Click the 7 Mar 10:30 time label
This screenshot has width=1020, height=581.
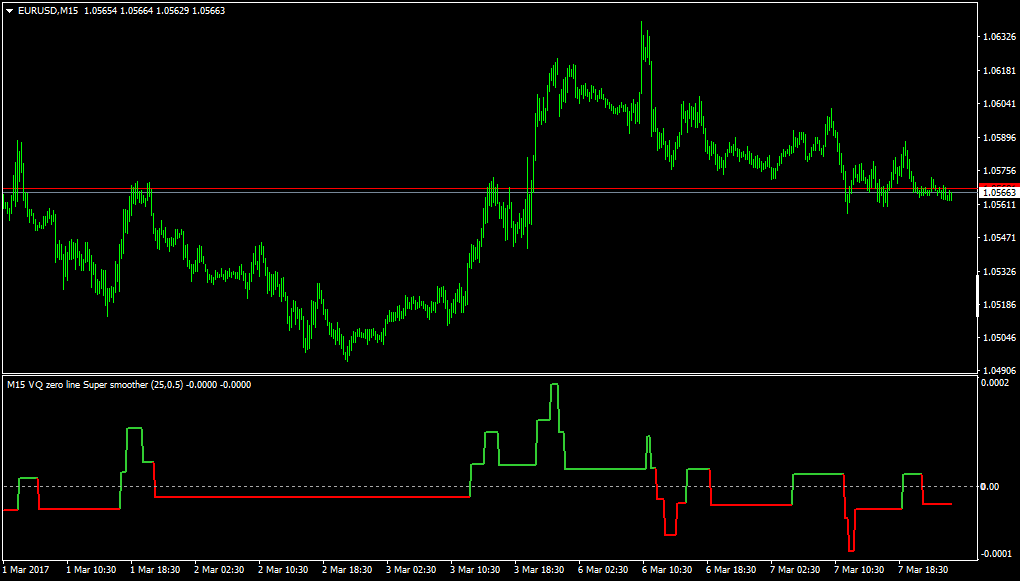[x=859, y=570]
